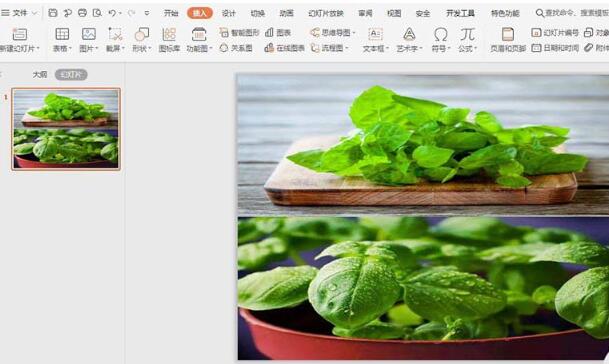Click the 截屏 screenshot icon
This screenshot has height=364, width=609.
point(115,34)
